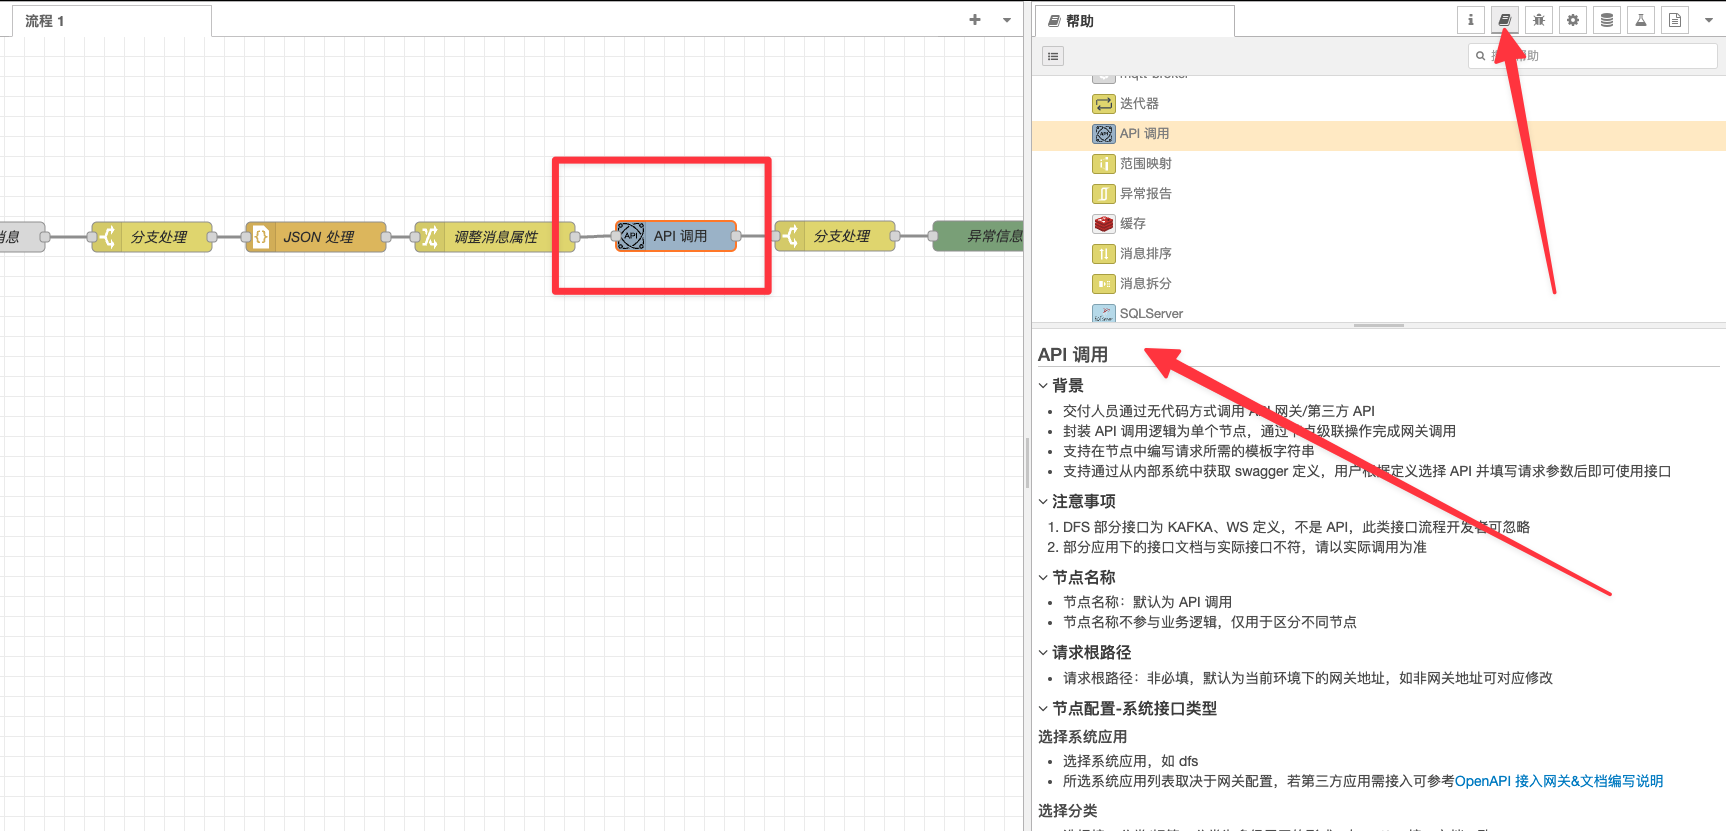Open the information sidebar tab icon
This screenshot has width=1726, height=831.
click(x=1470, y=20)
